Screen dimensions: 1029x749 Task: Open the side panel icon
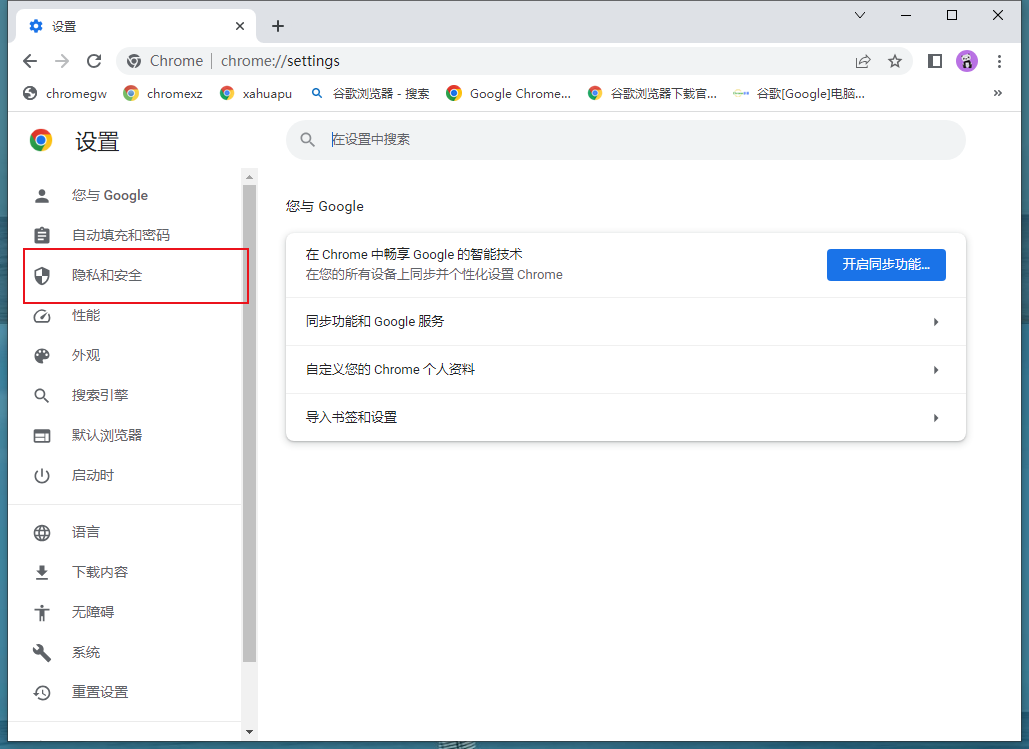[x=934, y=61]
